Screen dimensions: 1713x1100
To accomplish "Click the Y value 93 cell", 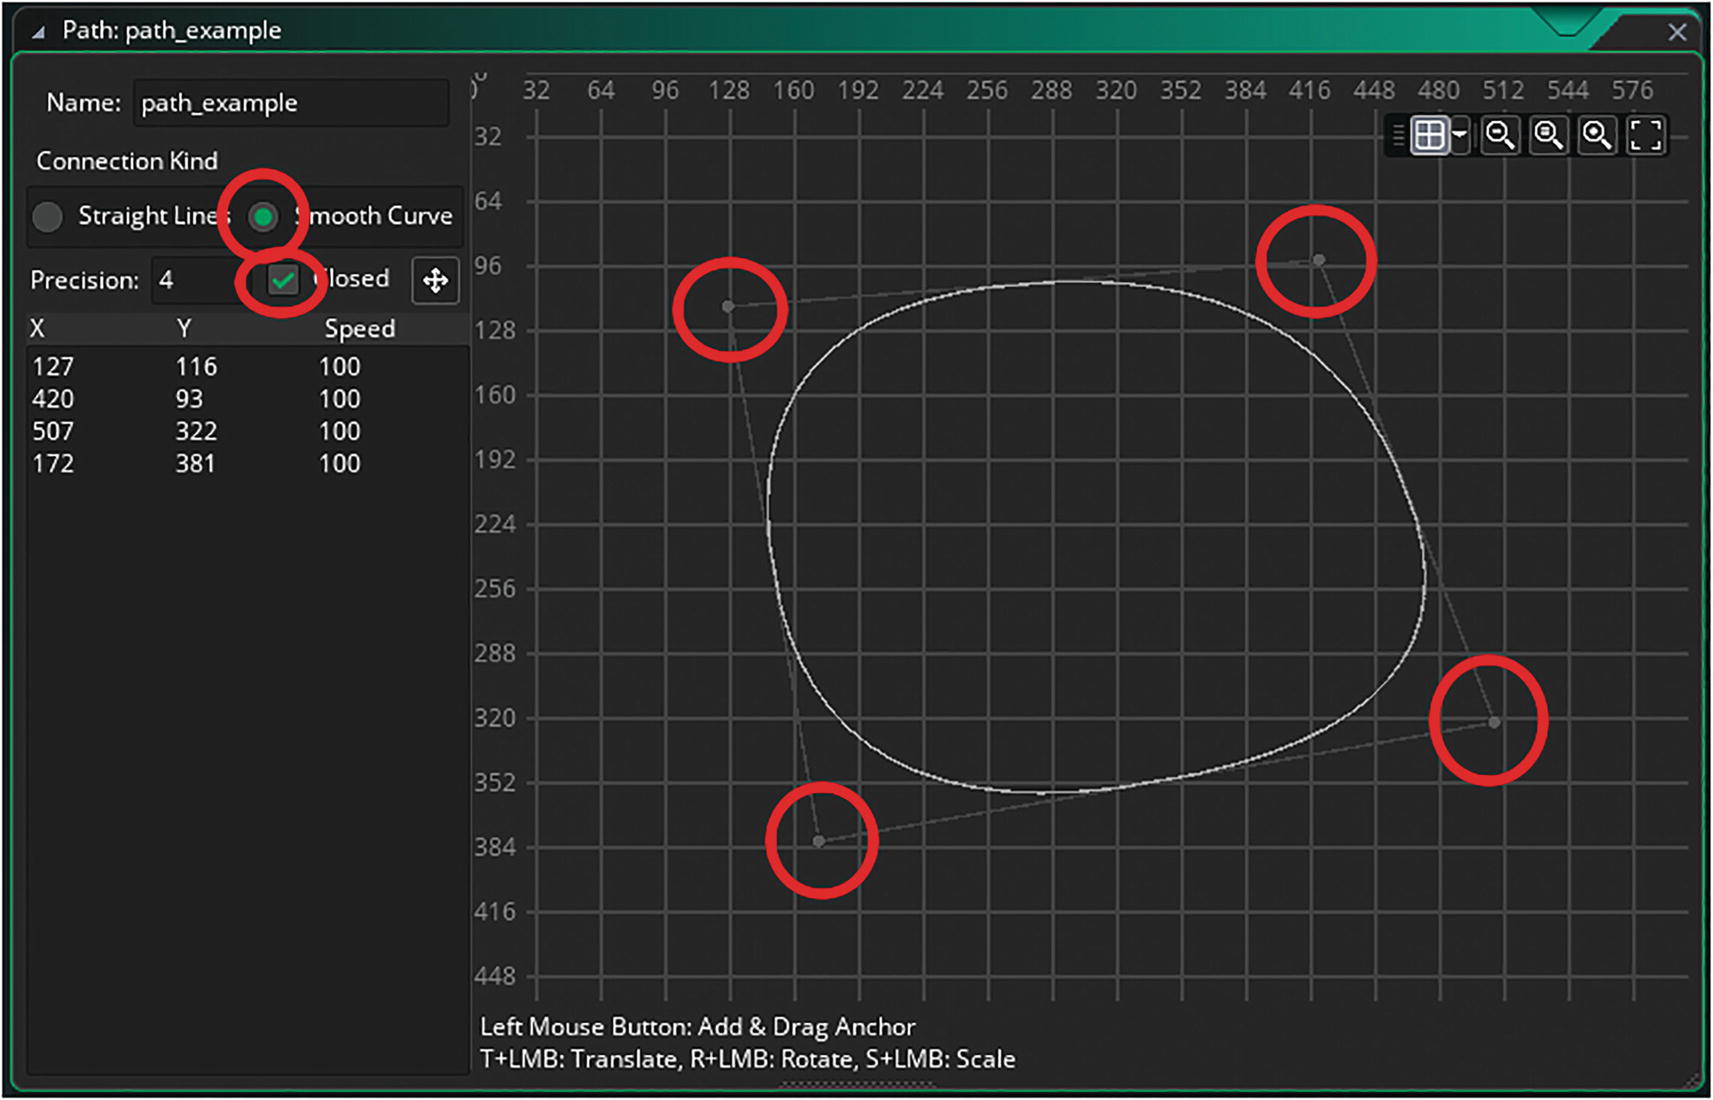I will coord(189,399).
